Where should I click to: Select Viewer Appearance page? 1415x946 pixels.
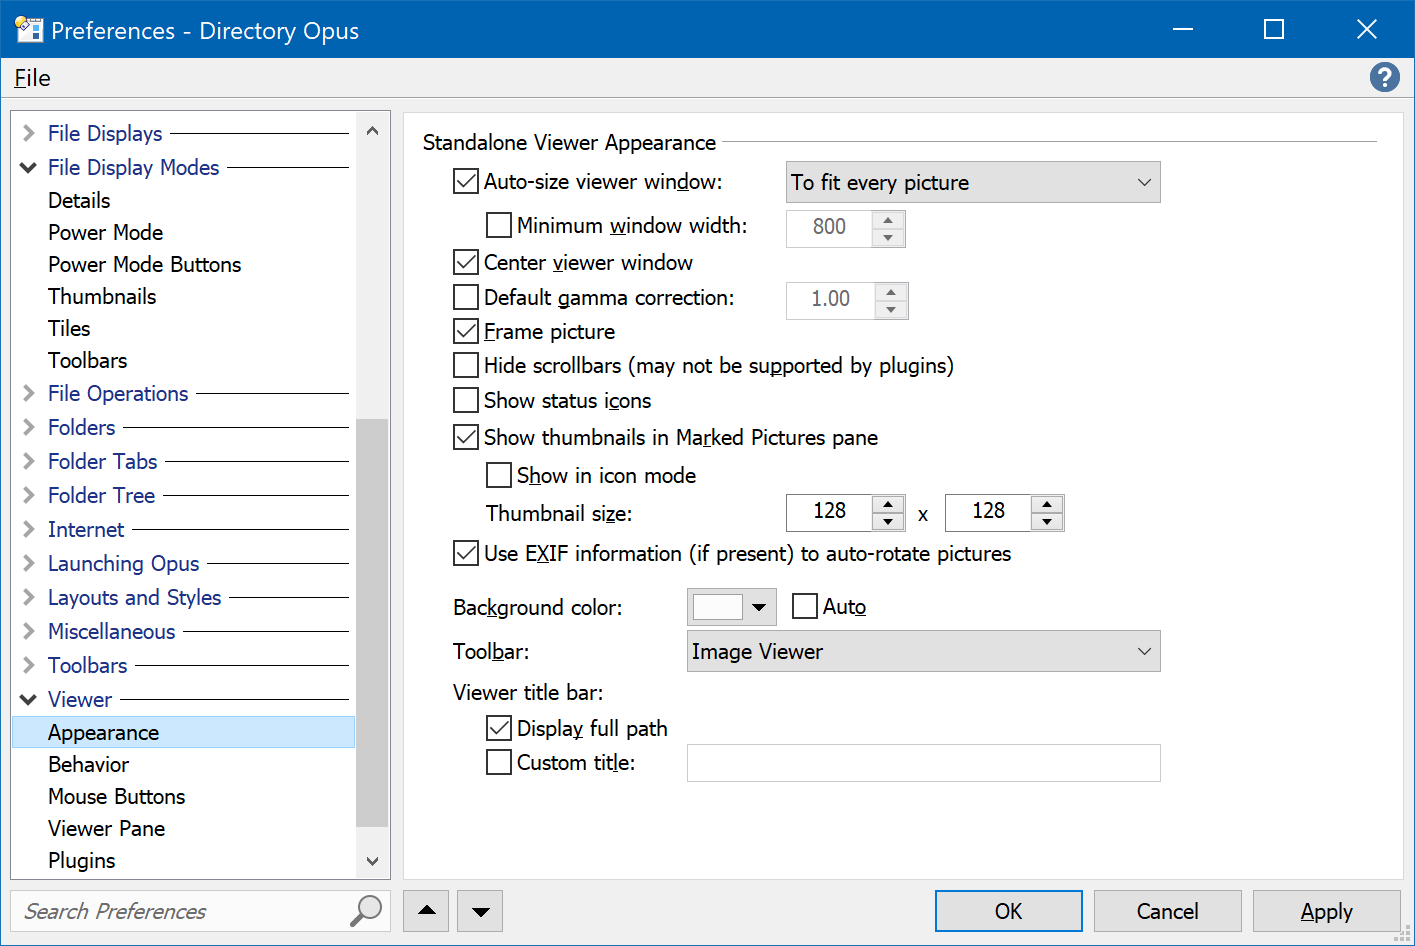(x=183, y=732)
